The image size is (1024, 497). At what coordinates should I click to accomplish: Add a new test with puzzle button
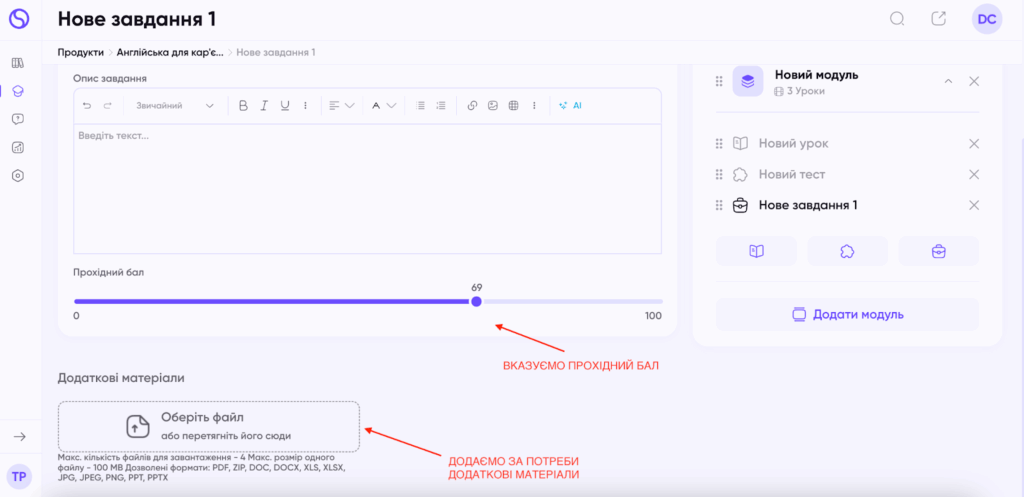(x=847, y=251)
